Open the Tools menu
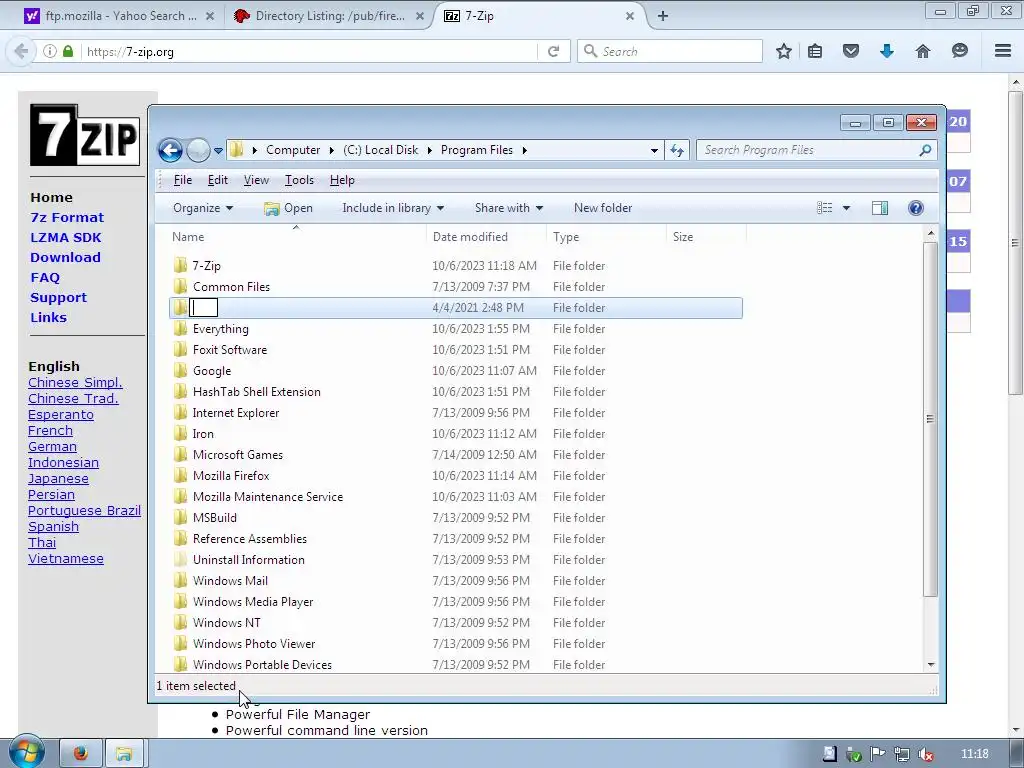The width and height of the screenshot is (1024, 768). click(299, 180)
